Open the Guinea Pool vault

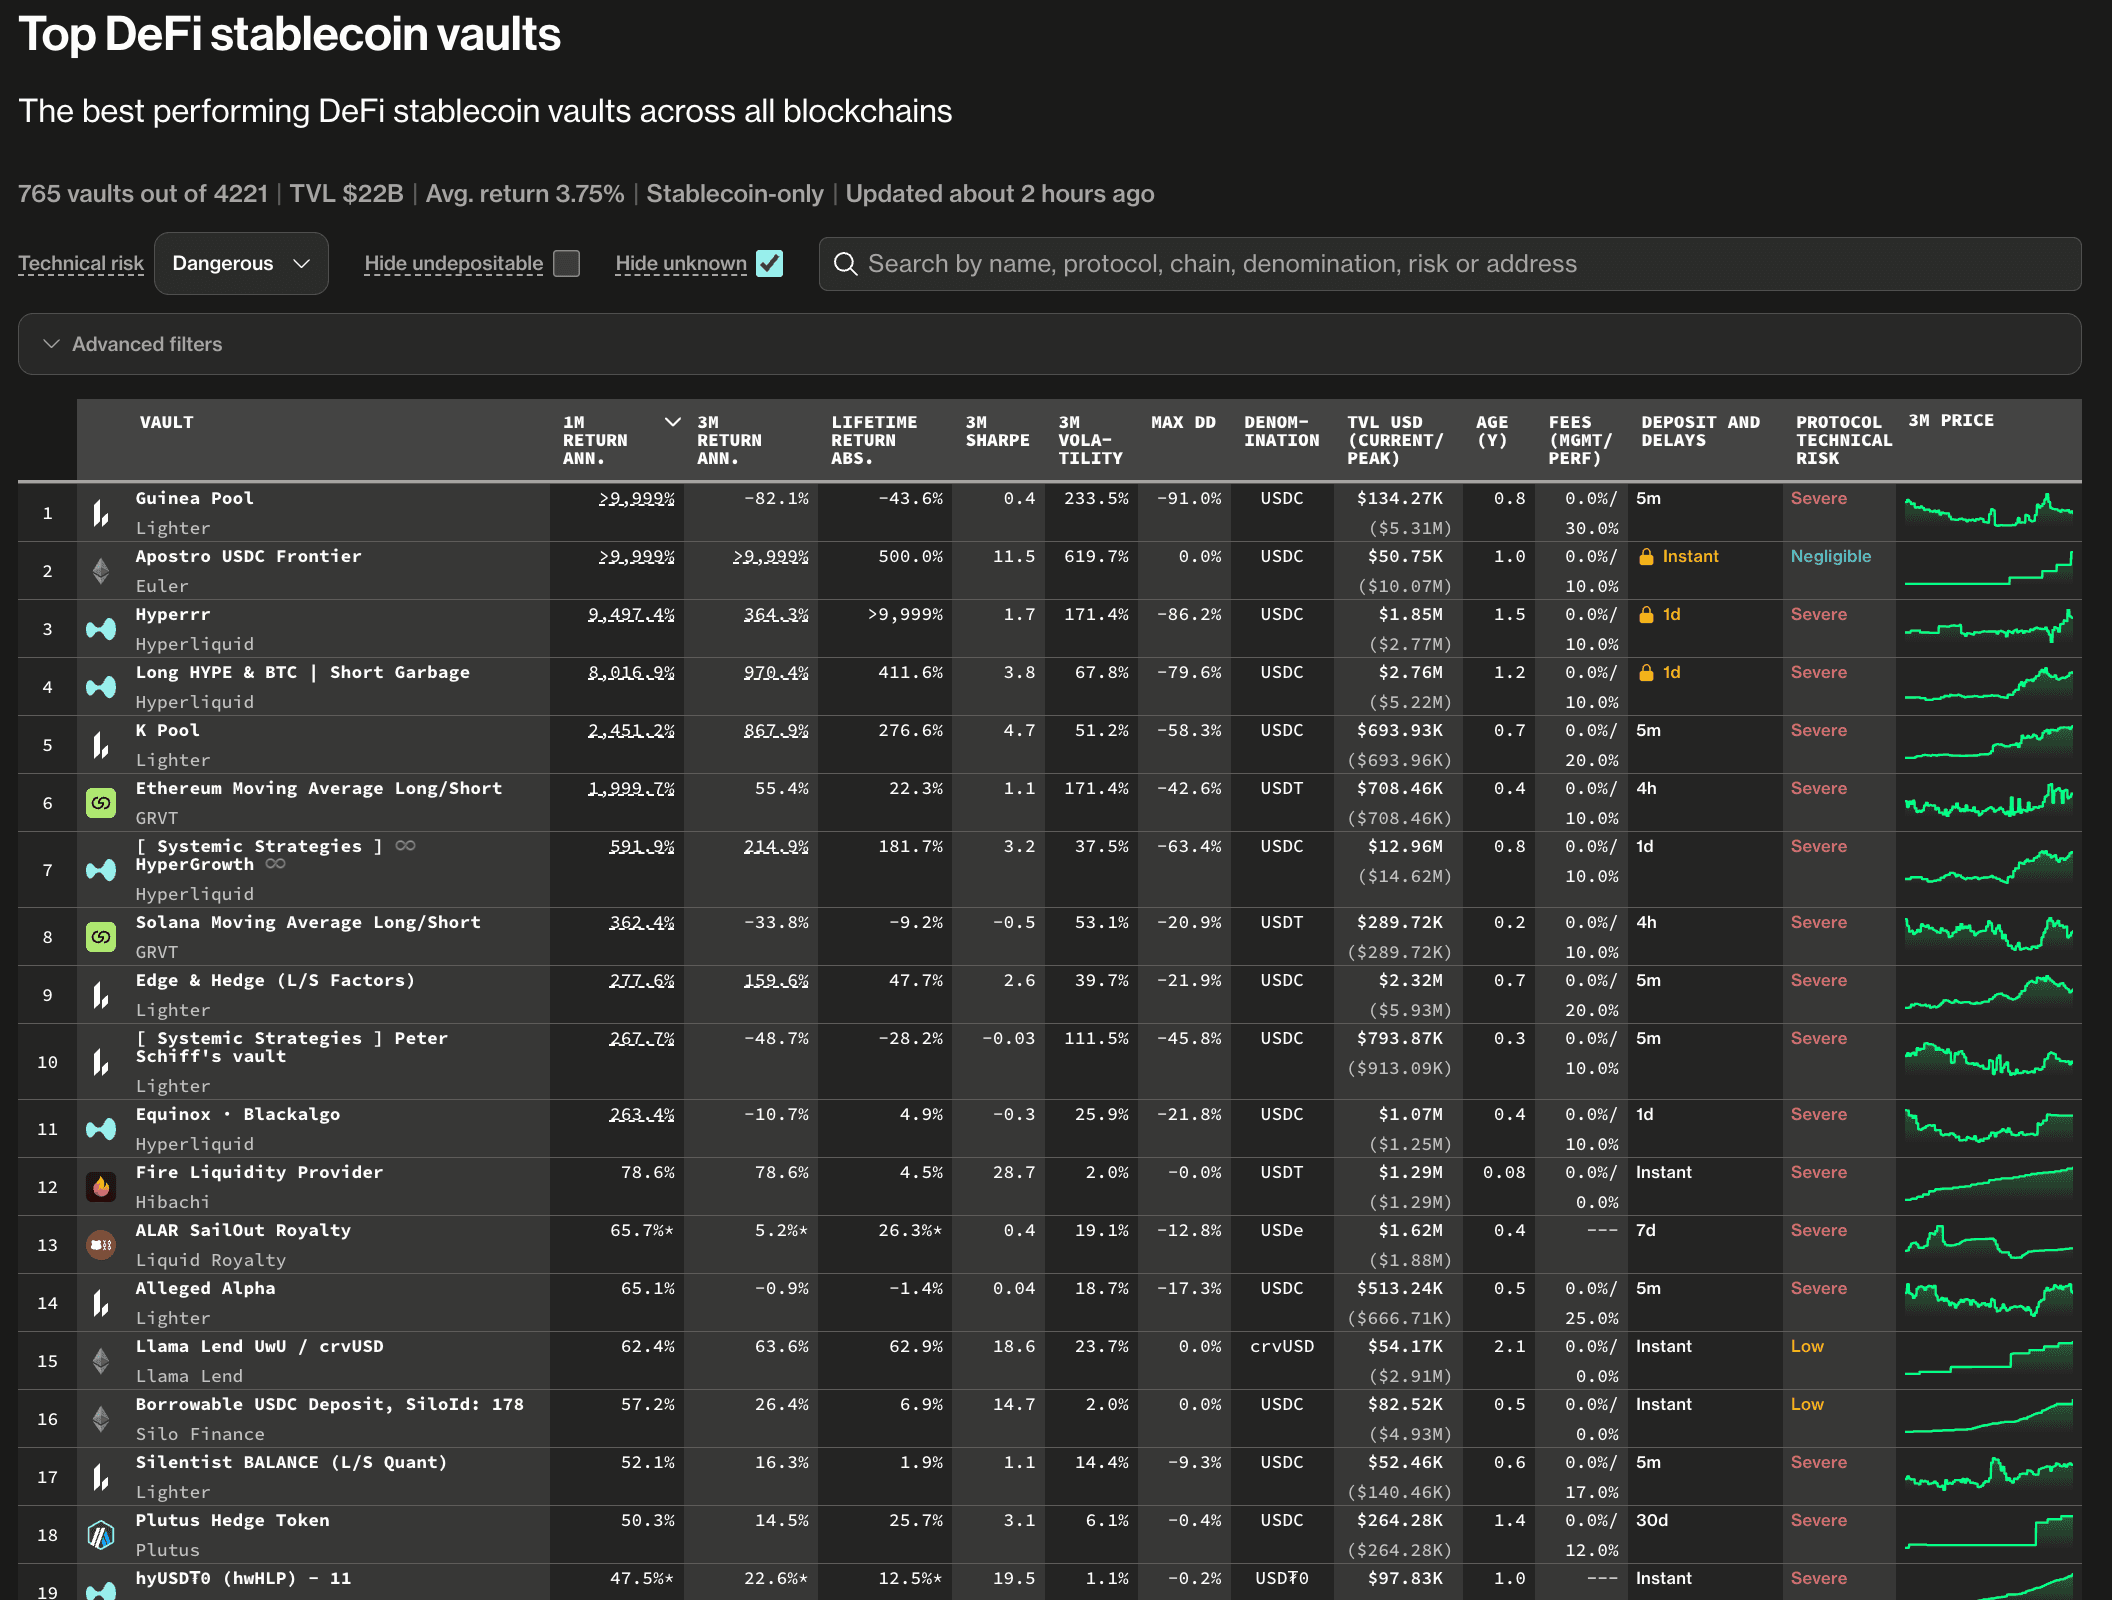tap(195, 498)
